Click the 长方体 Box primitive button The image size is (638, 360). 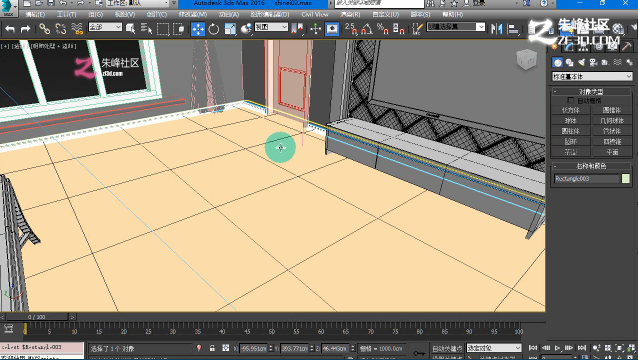point(570,110)
